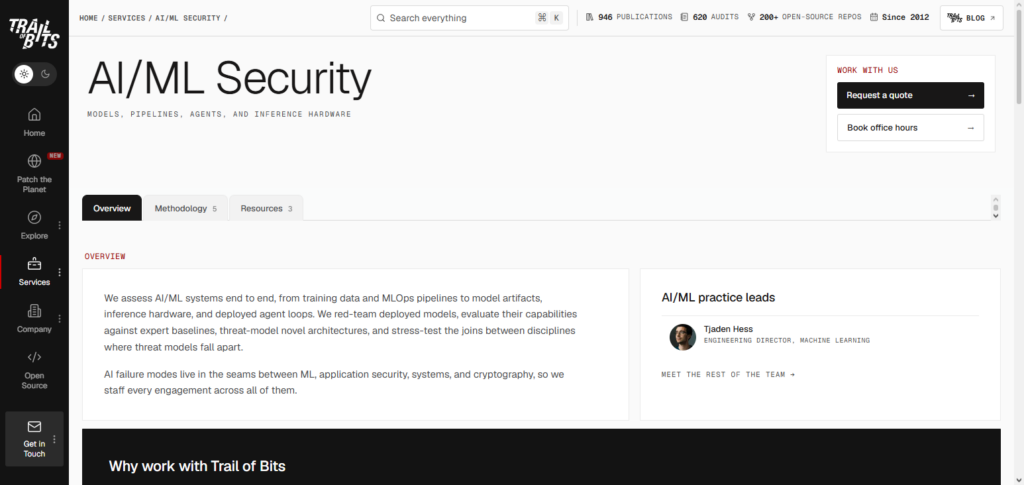
Task: Click the Command key shortcut badge
Action: 541,18
